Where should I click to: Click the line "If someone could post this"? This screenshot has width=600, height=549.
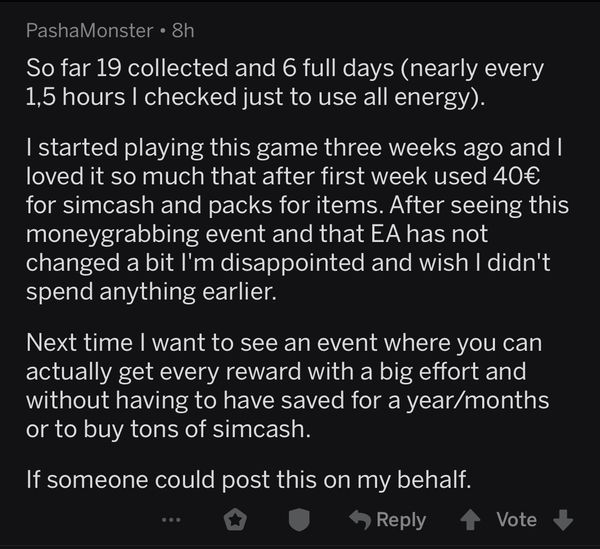pyautogui.click(x=249, y=482)
